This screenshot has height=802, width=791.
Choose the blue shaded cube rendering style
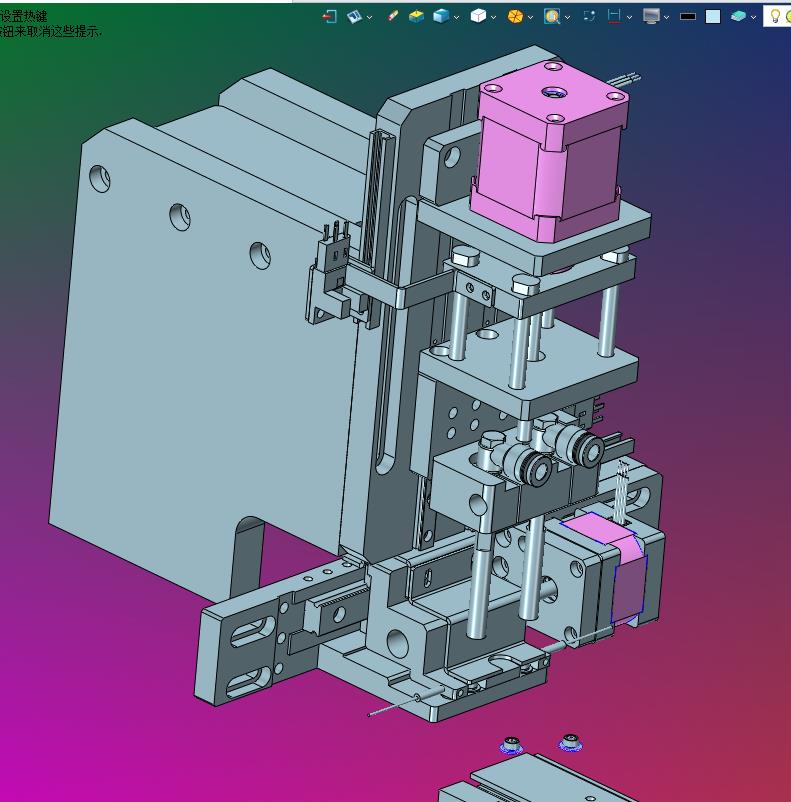pyautogui.click(x=441, y=17)
